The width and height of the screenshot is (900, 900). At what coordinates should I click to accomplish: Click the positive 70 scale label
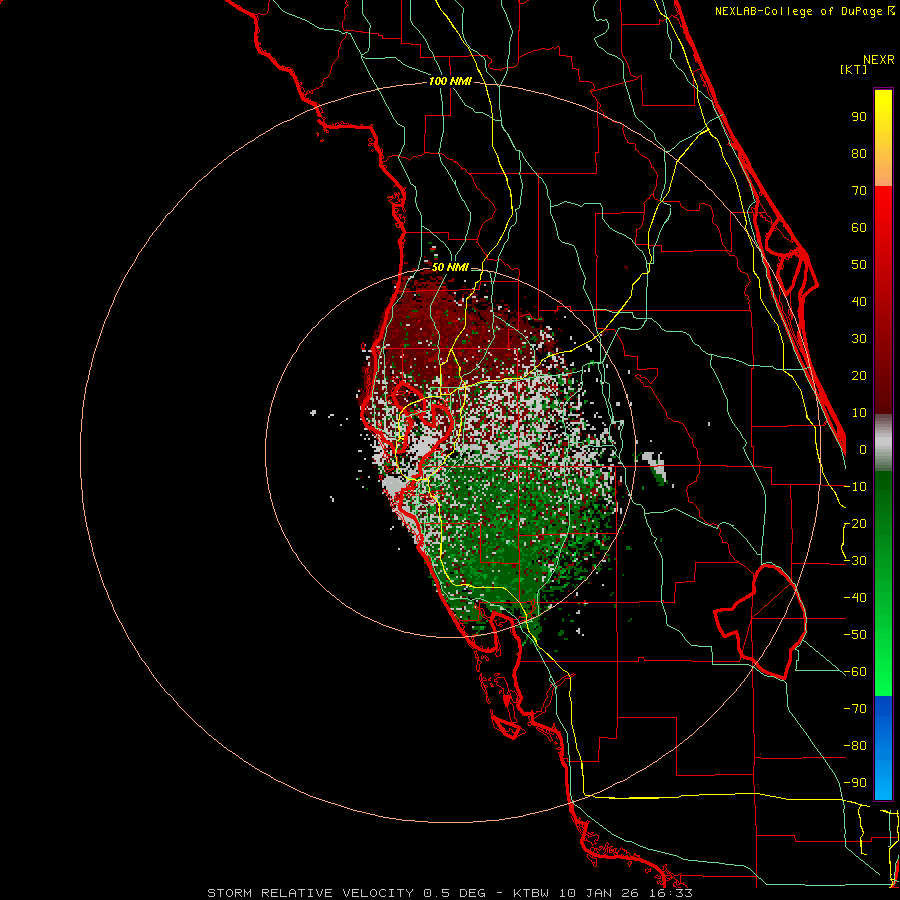pyautogui.click(x=859, y=191)
